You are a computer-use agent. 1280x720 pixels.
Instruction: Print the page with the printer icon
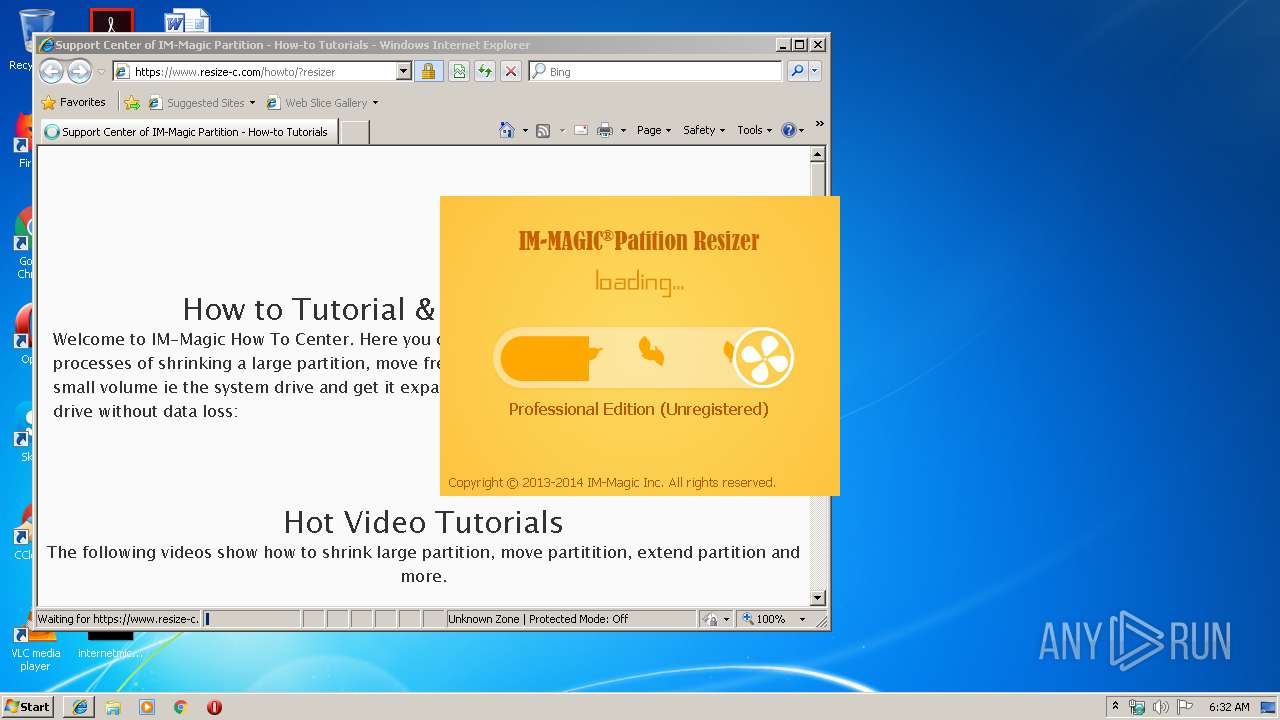pyautogui.click(x=604, y=130)
